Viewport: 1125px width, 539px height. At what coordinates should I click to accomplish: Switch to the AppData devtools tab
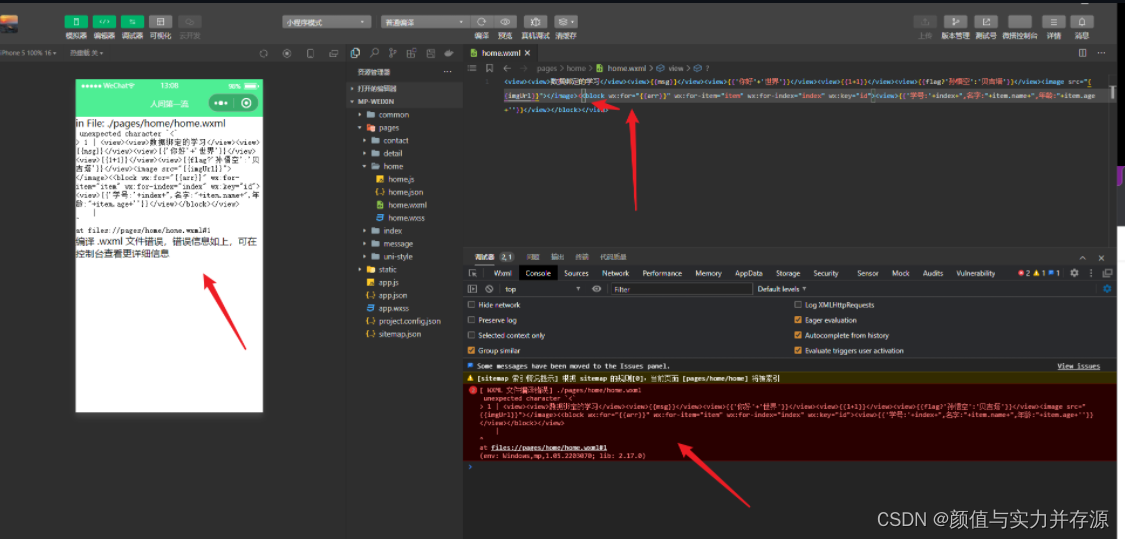[x=748, y=273]
